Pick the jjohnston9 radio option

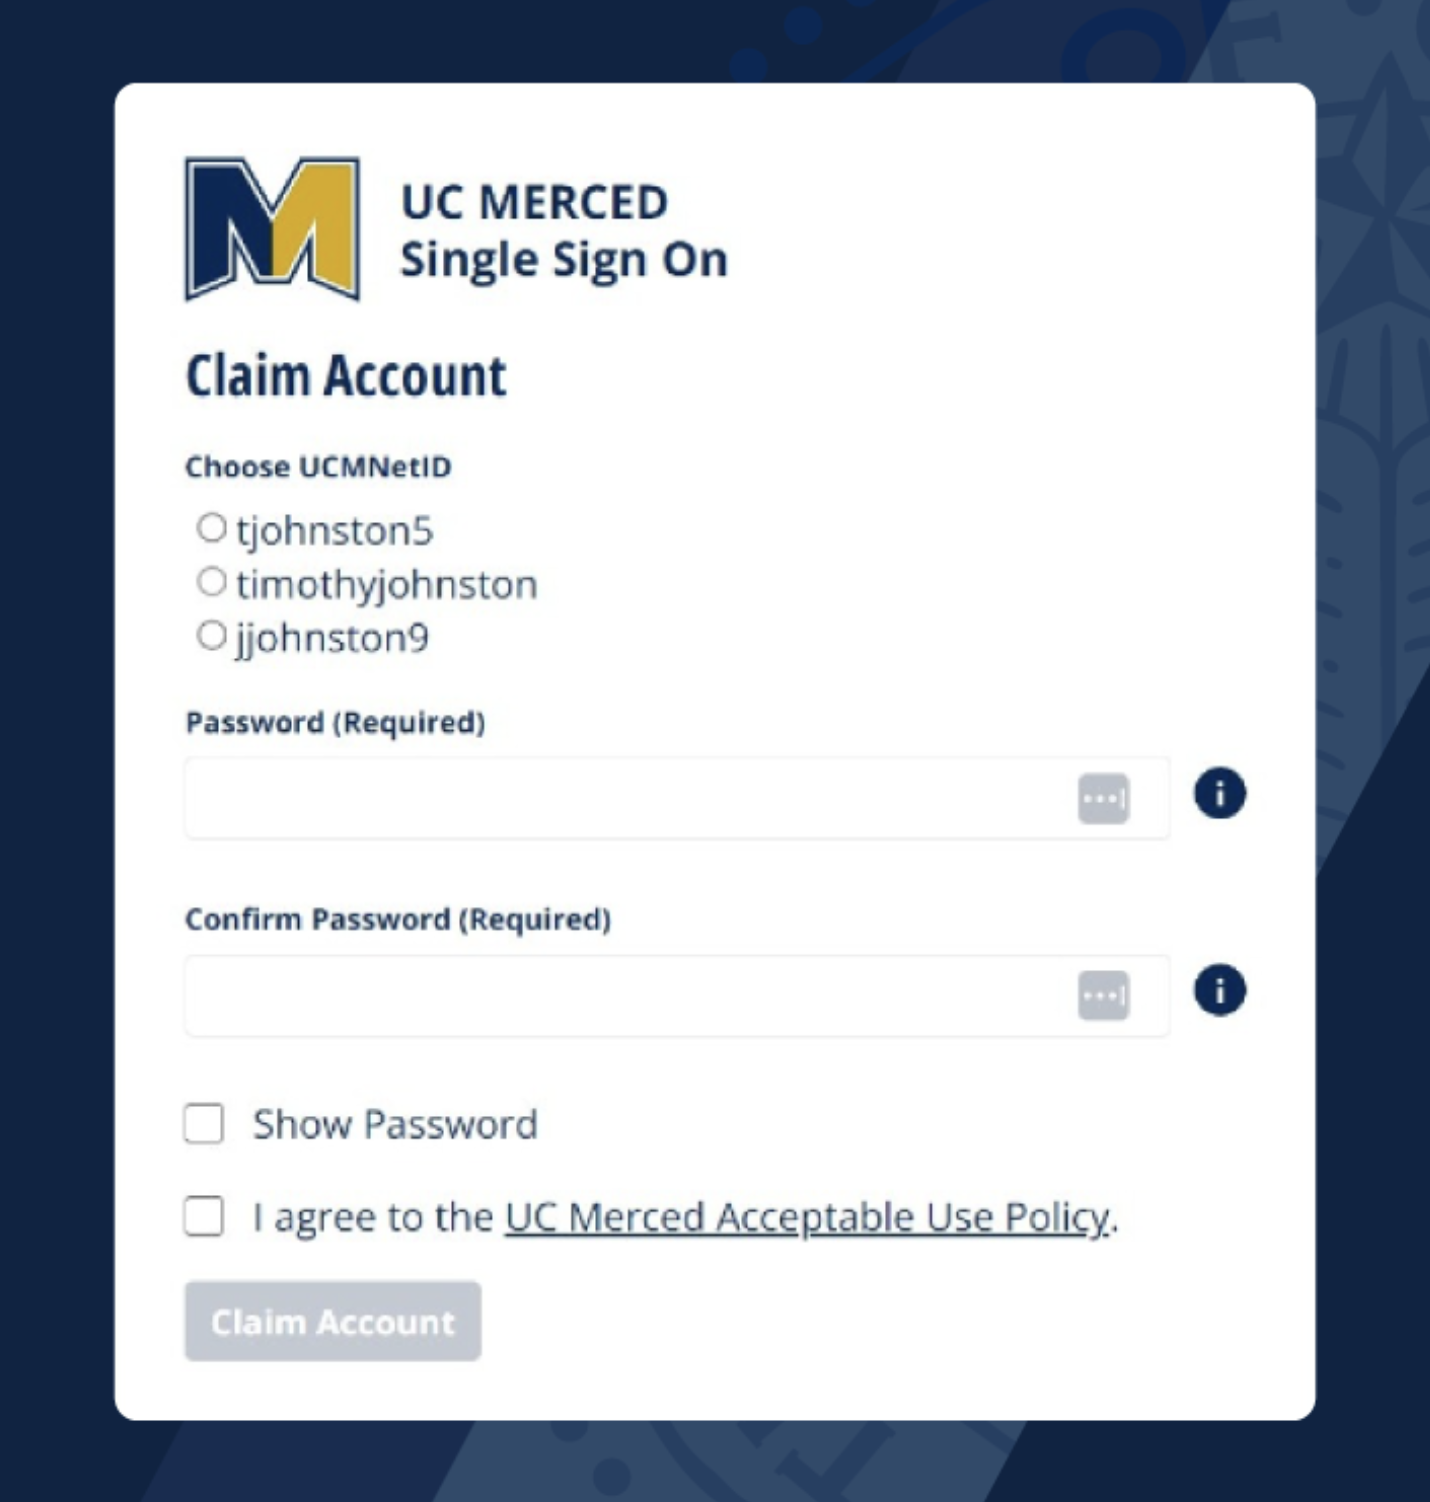(211, 636)
